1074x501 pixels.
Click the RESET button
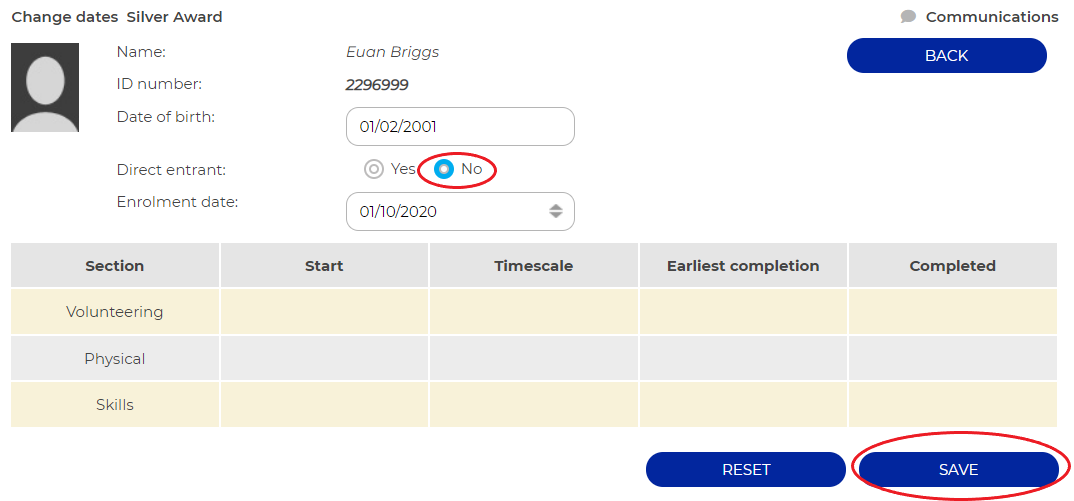click(x=746, y=469)
